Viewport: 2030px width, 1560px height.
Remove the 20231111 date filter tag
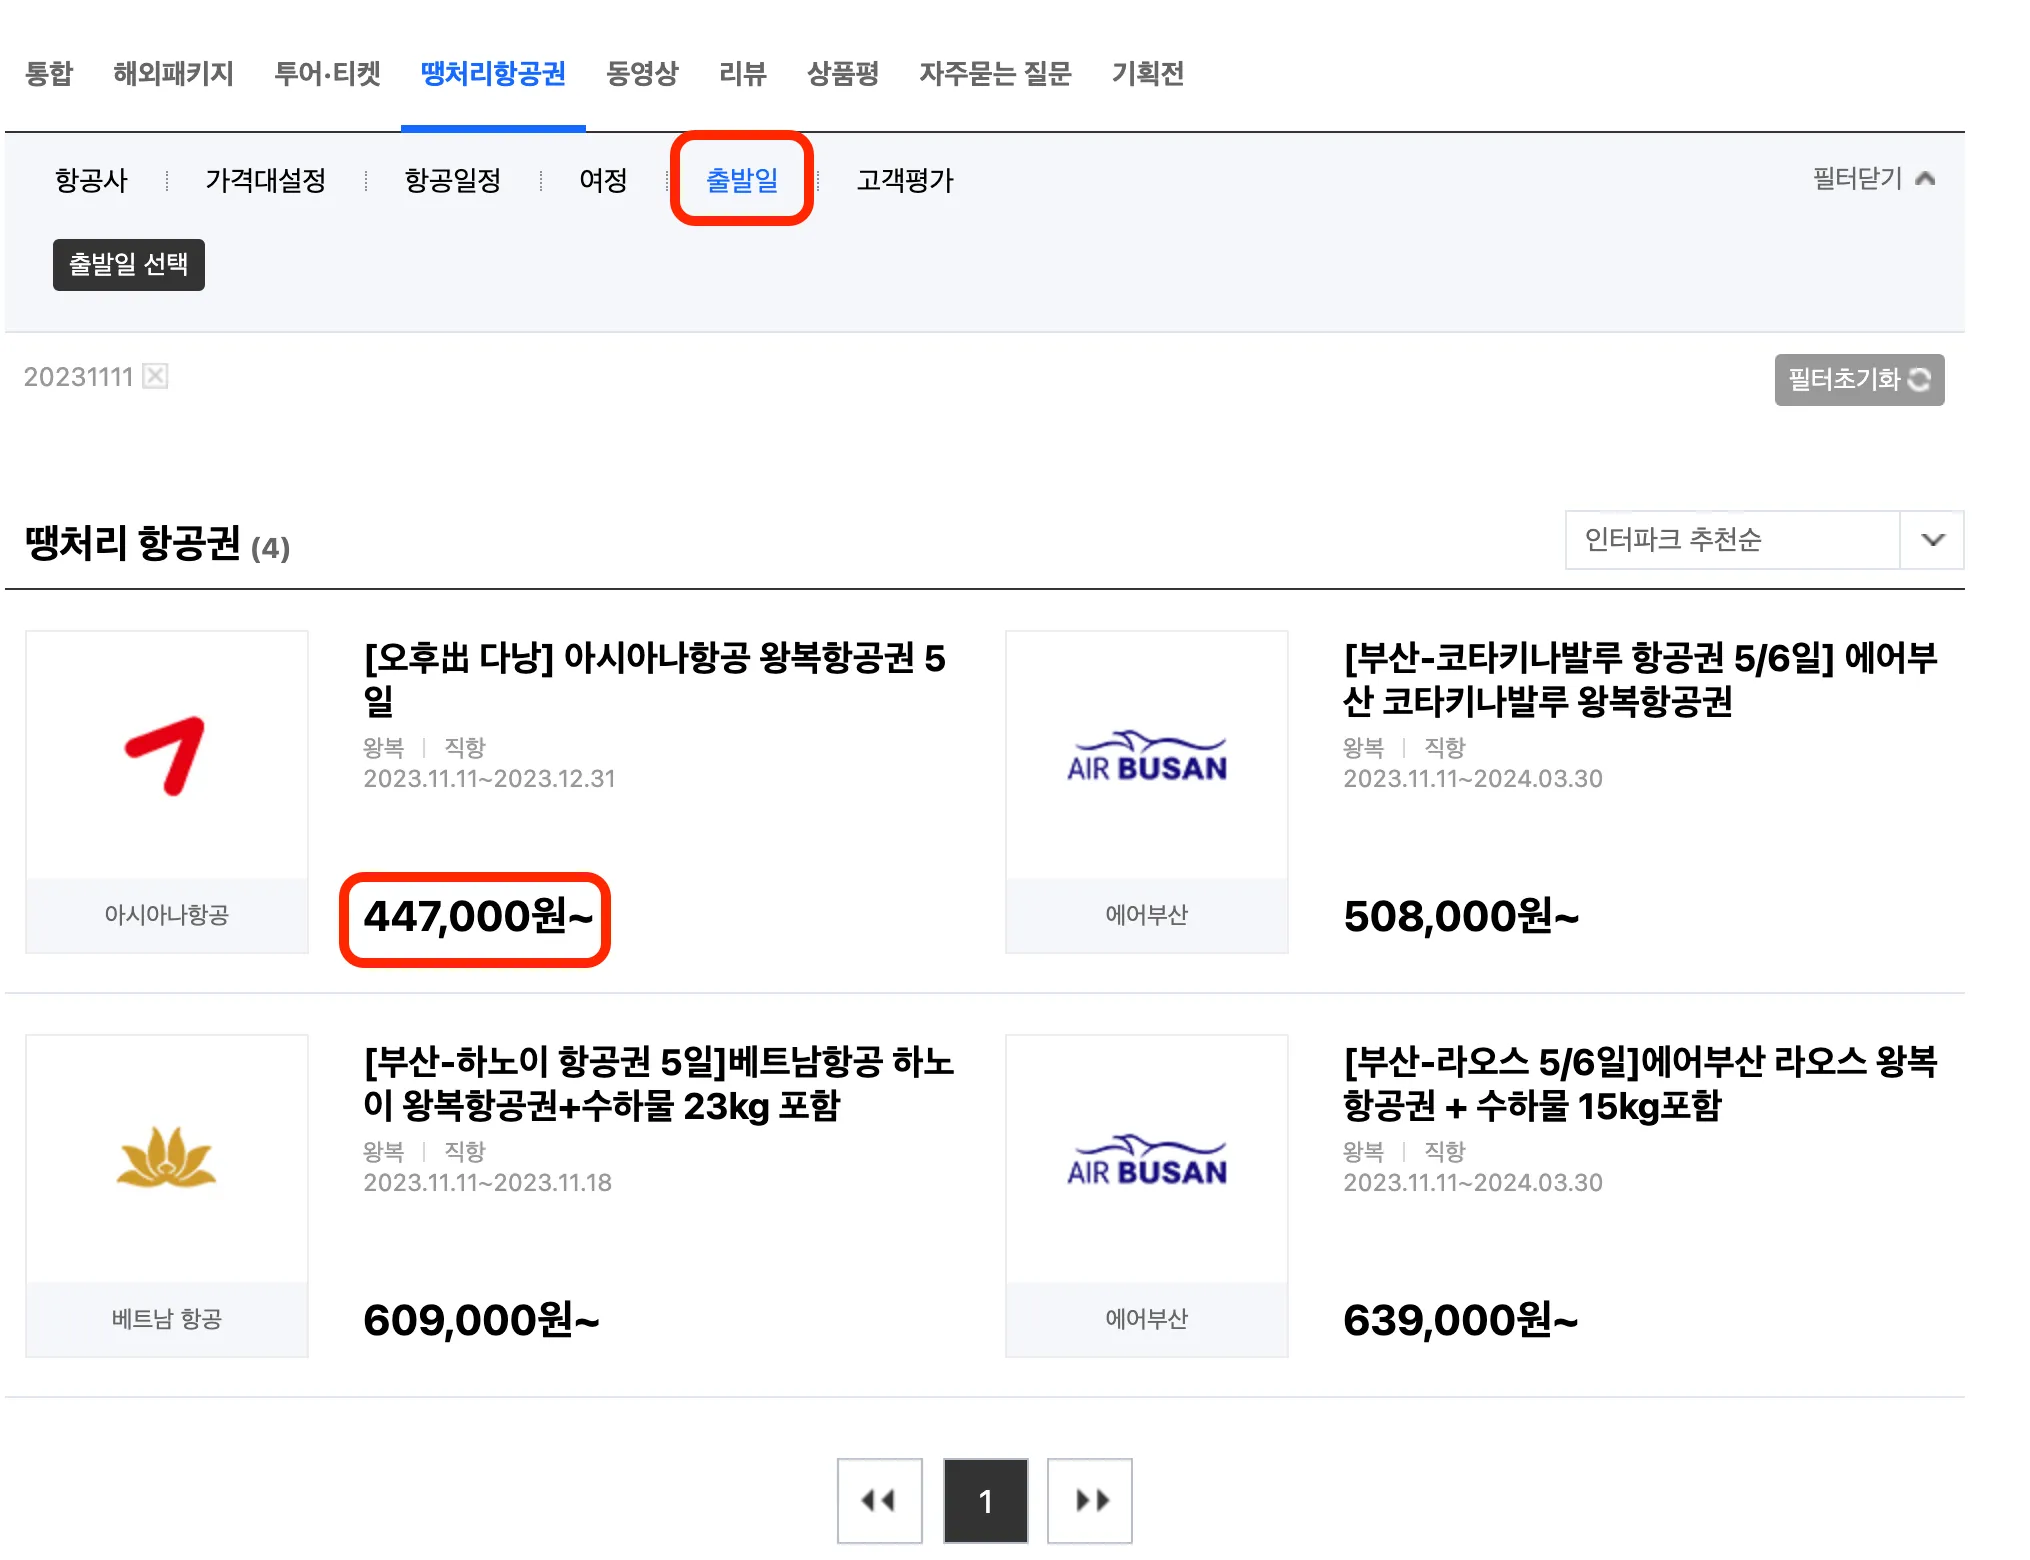pyautogui.click(x=155, y=376)
